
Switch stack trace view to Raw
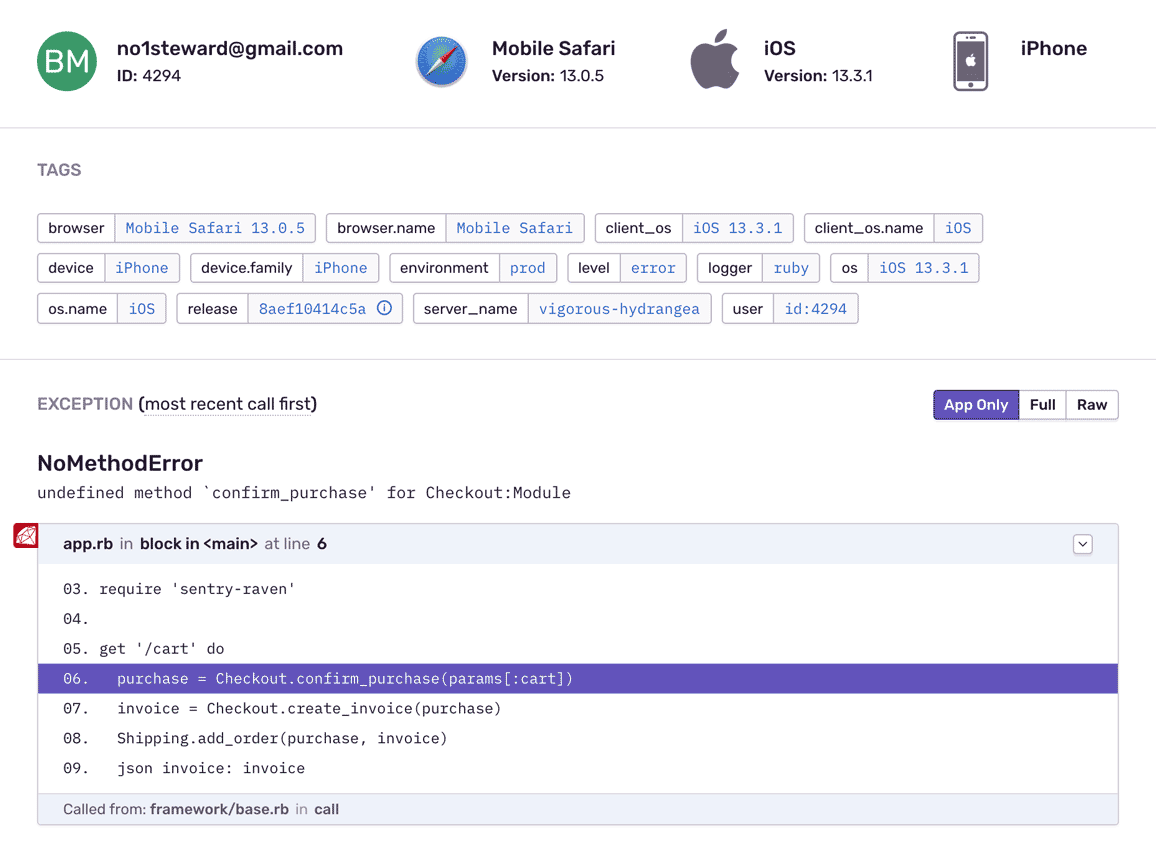1091,405
